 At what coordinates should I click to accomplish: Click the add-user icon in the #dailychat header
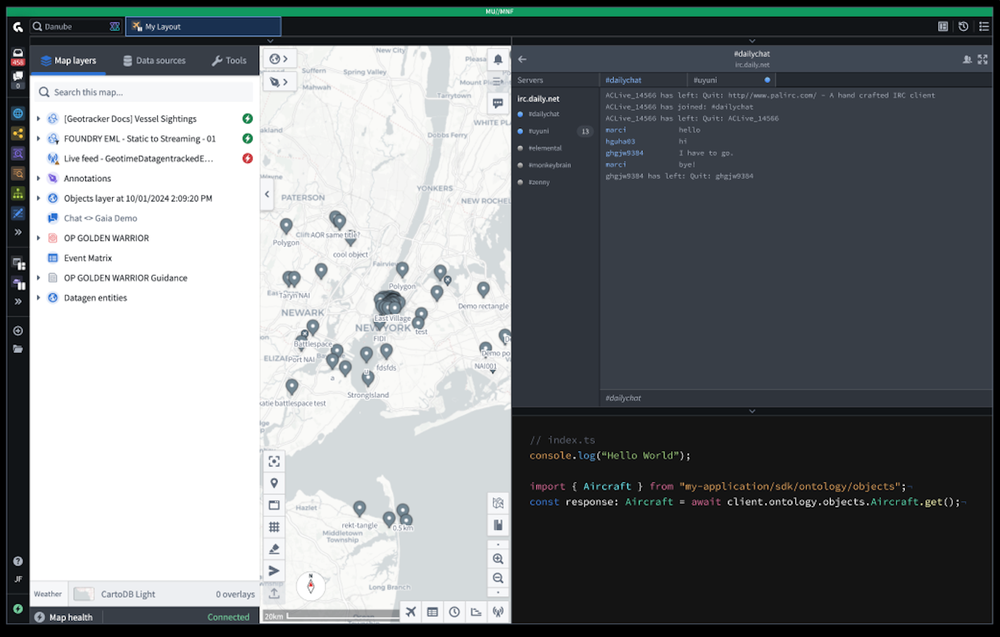pos(966,60)
